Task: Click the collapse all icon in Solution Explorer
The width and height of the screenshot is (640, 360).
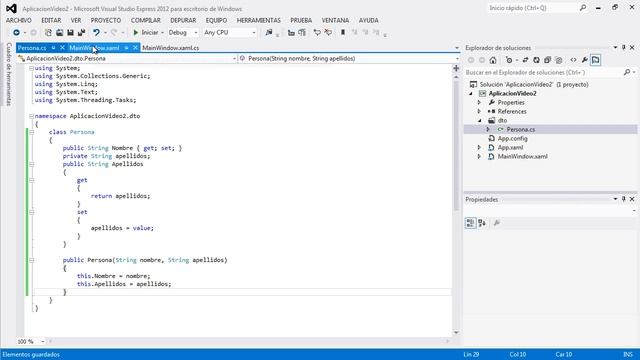Action: (x=547, y=60)
